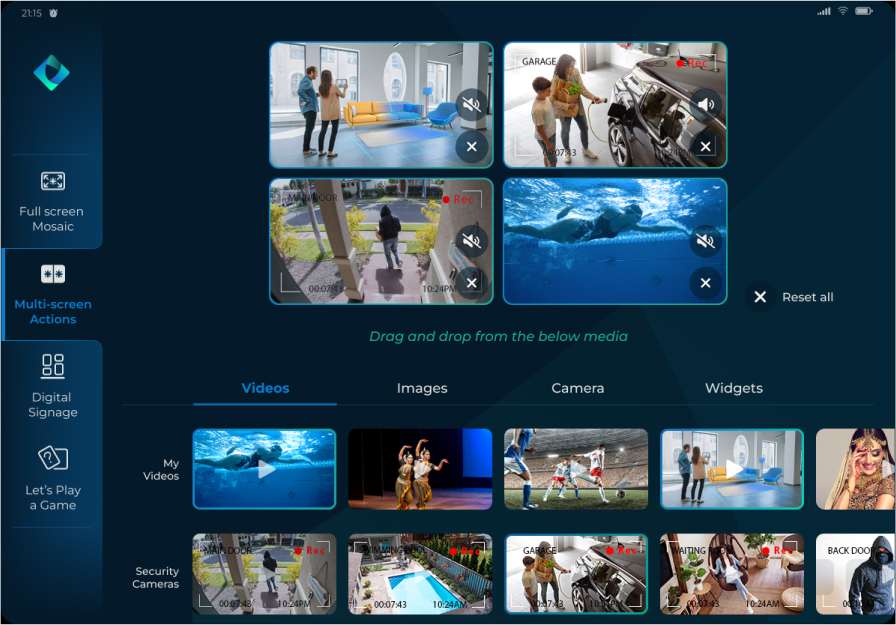Unmute the swimmer video tile
Screen dimensions: 896x625
[706, 241]
